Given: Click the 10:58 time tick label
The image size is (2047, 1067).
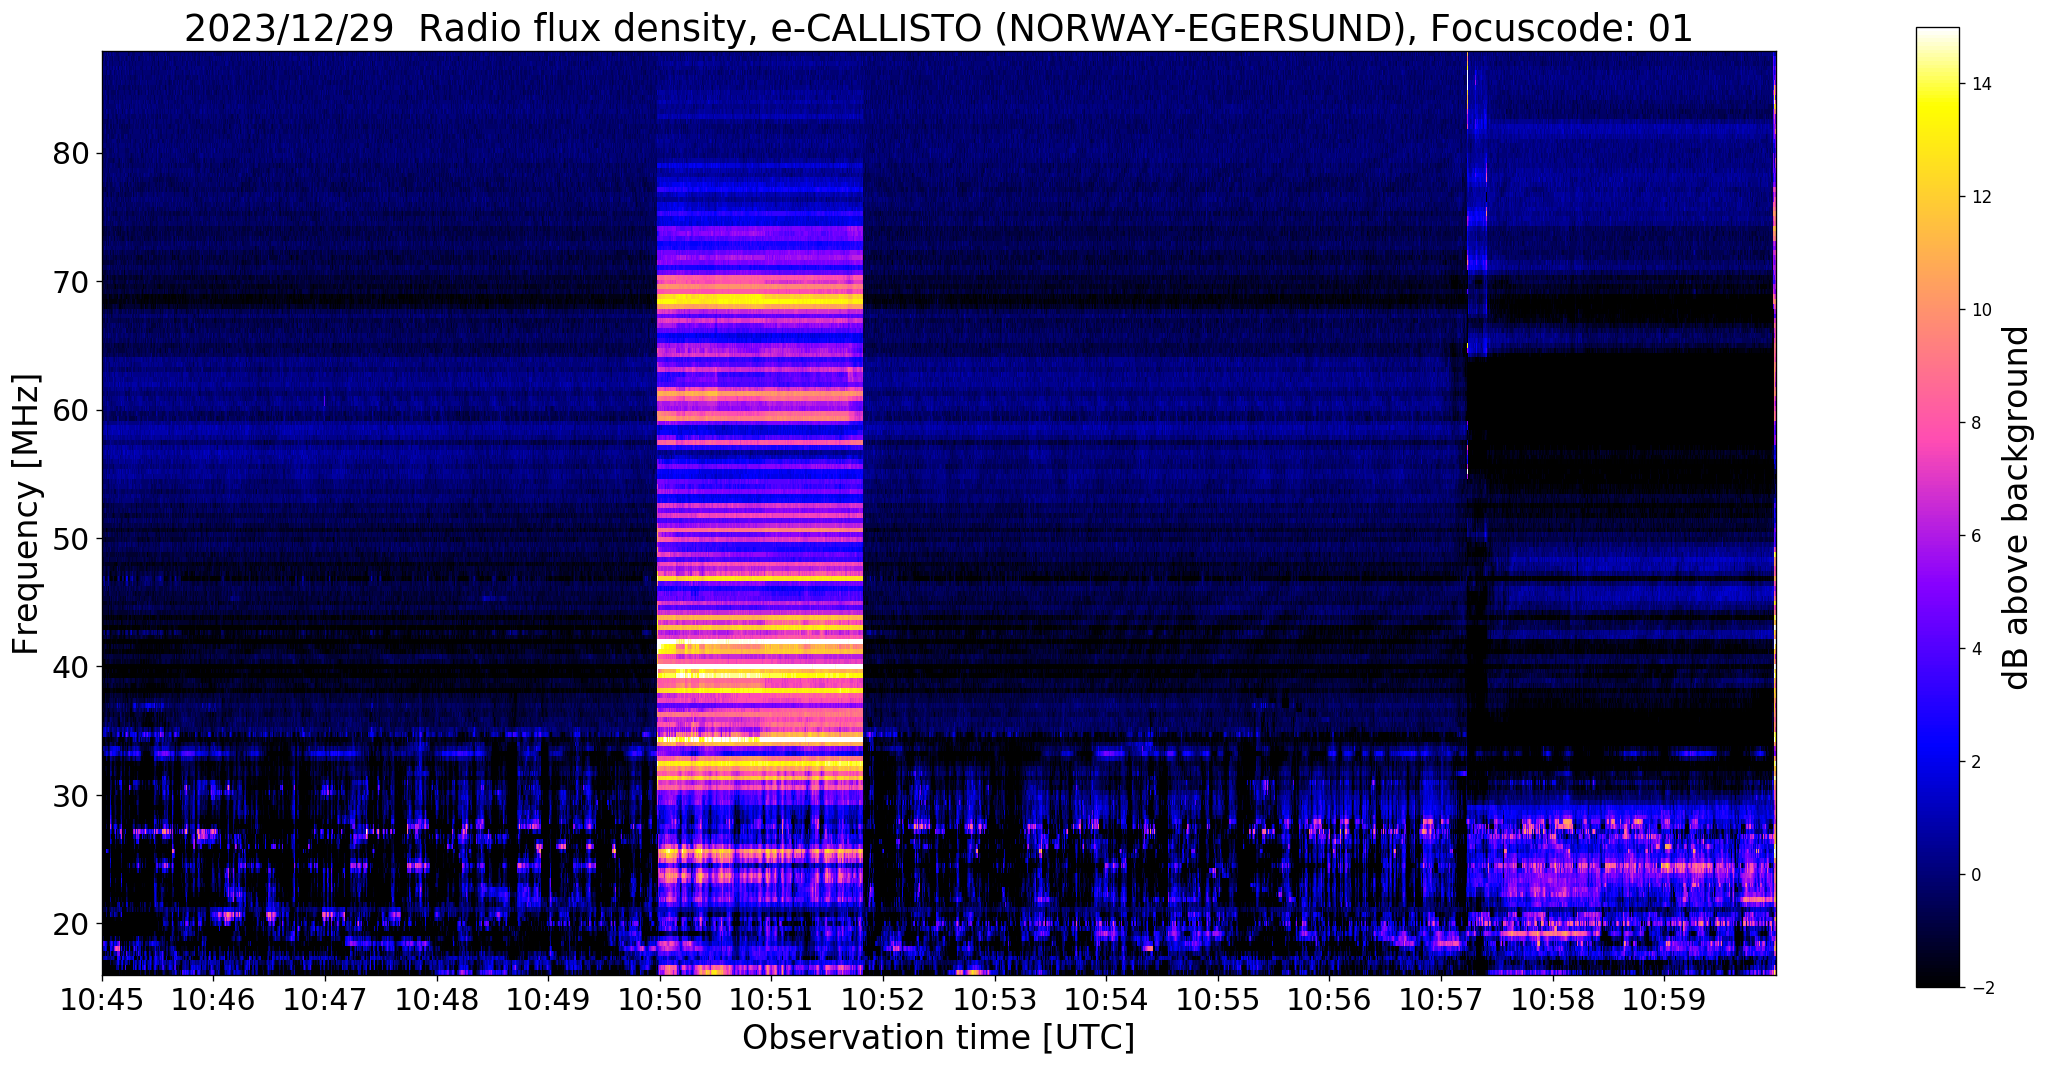Looking at the screenshot, I should [1552, 998].
